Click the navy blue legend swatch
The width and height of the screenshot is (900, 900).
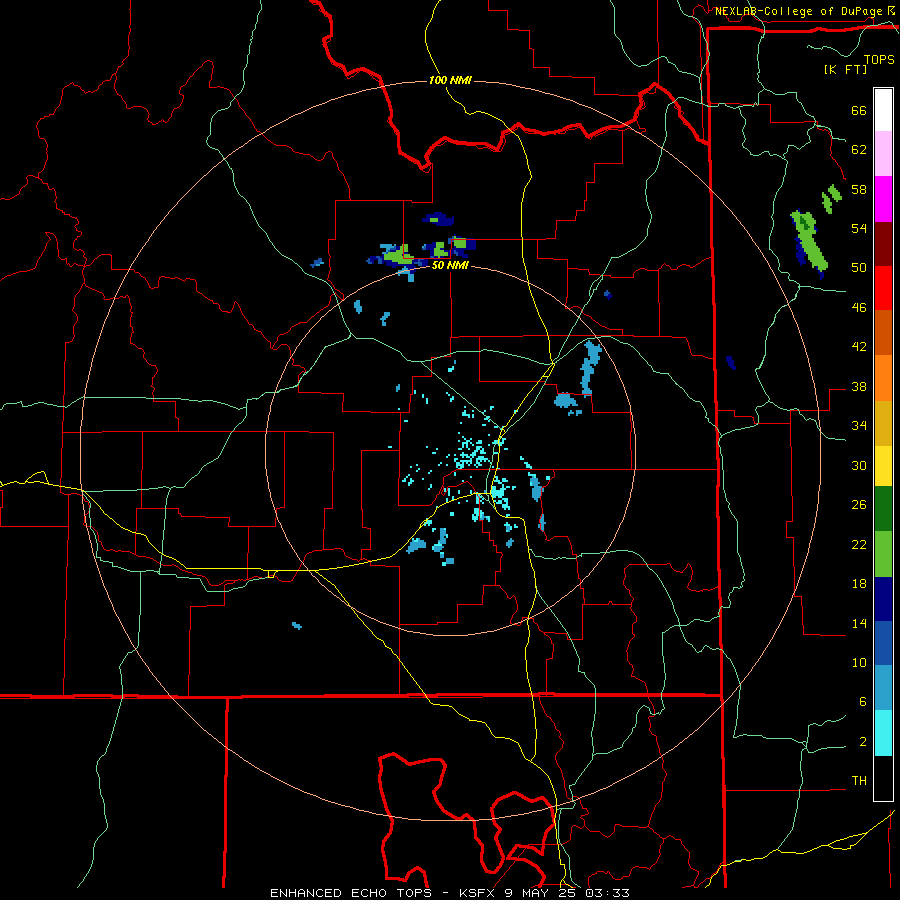[883, 599]
